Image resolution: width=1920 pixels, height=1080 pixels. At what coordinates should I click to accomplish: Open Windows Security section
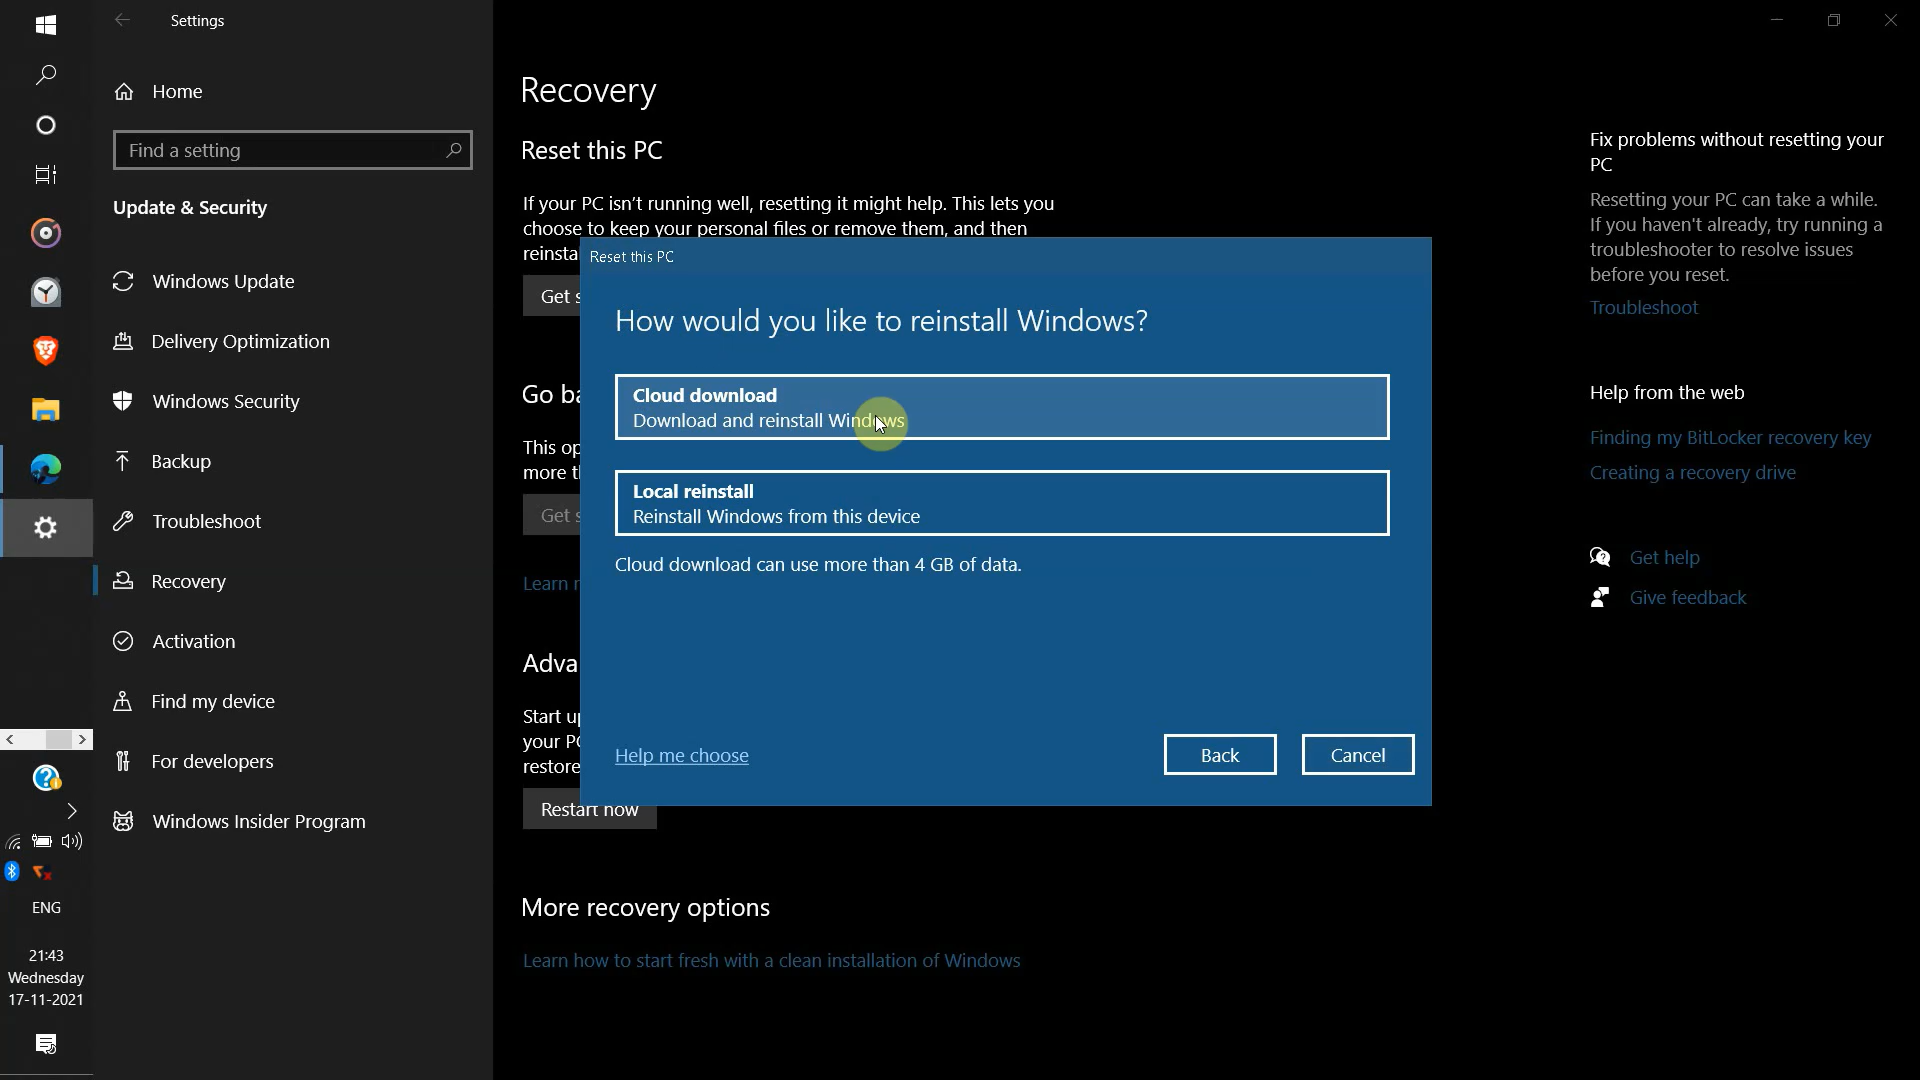[x=225, y=401]
